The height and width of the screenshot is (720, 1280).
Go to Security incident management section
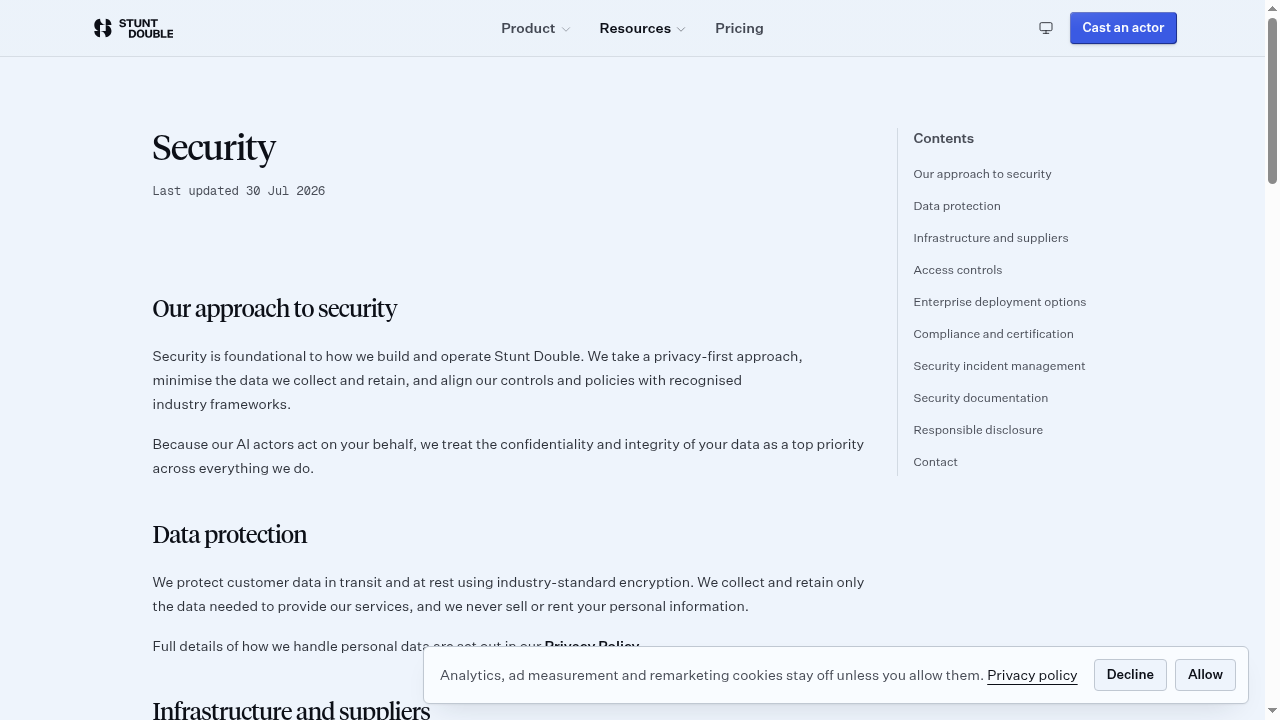[999, 366]
